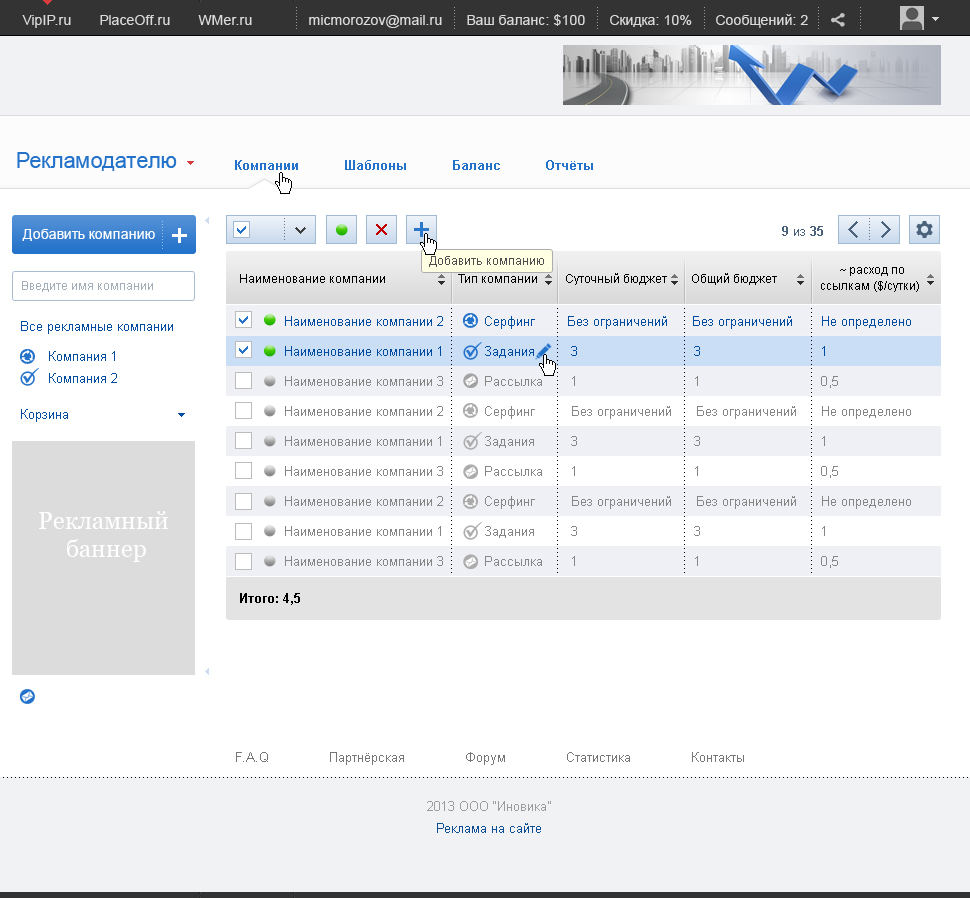Open the Контакты footer link

click(x=718, y=757)
